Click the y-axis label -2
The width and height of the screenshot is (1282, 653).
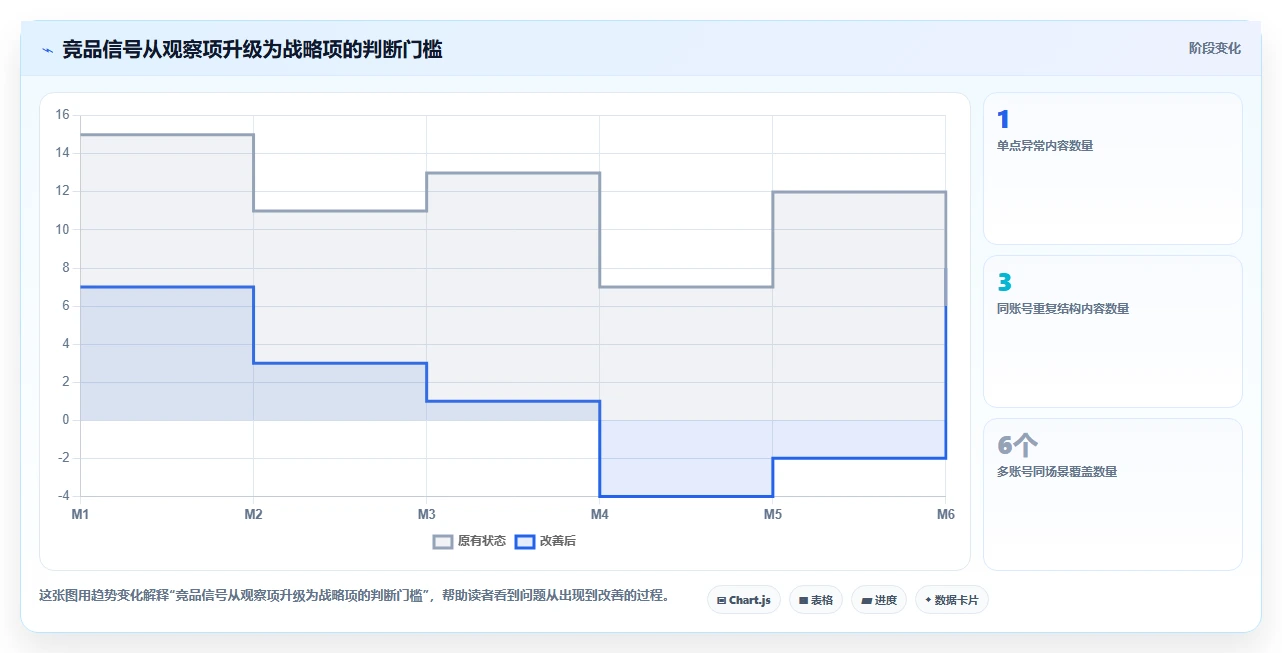(63, 458)
